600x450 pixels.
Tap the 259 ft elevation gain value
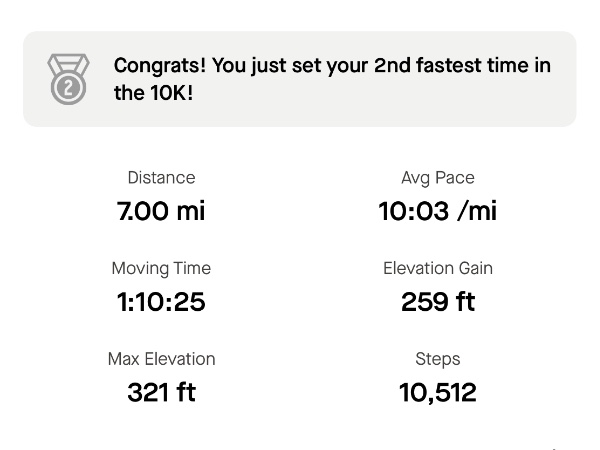click(438, 302)
